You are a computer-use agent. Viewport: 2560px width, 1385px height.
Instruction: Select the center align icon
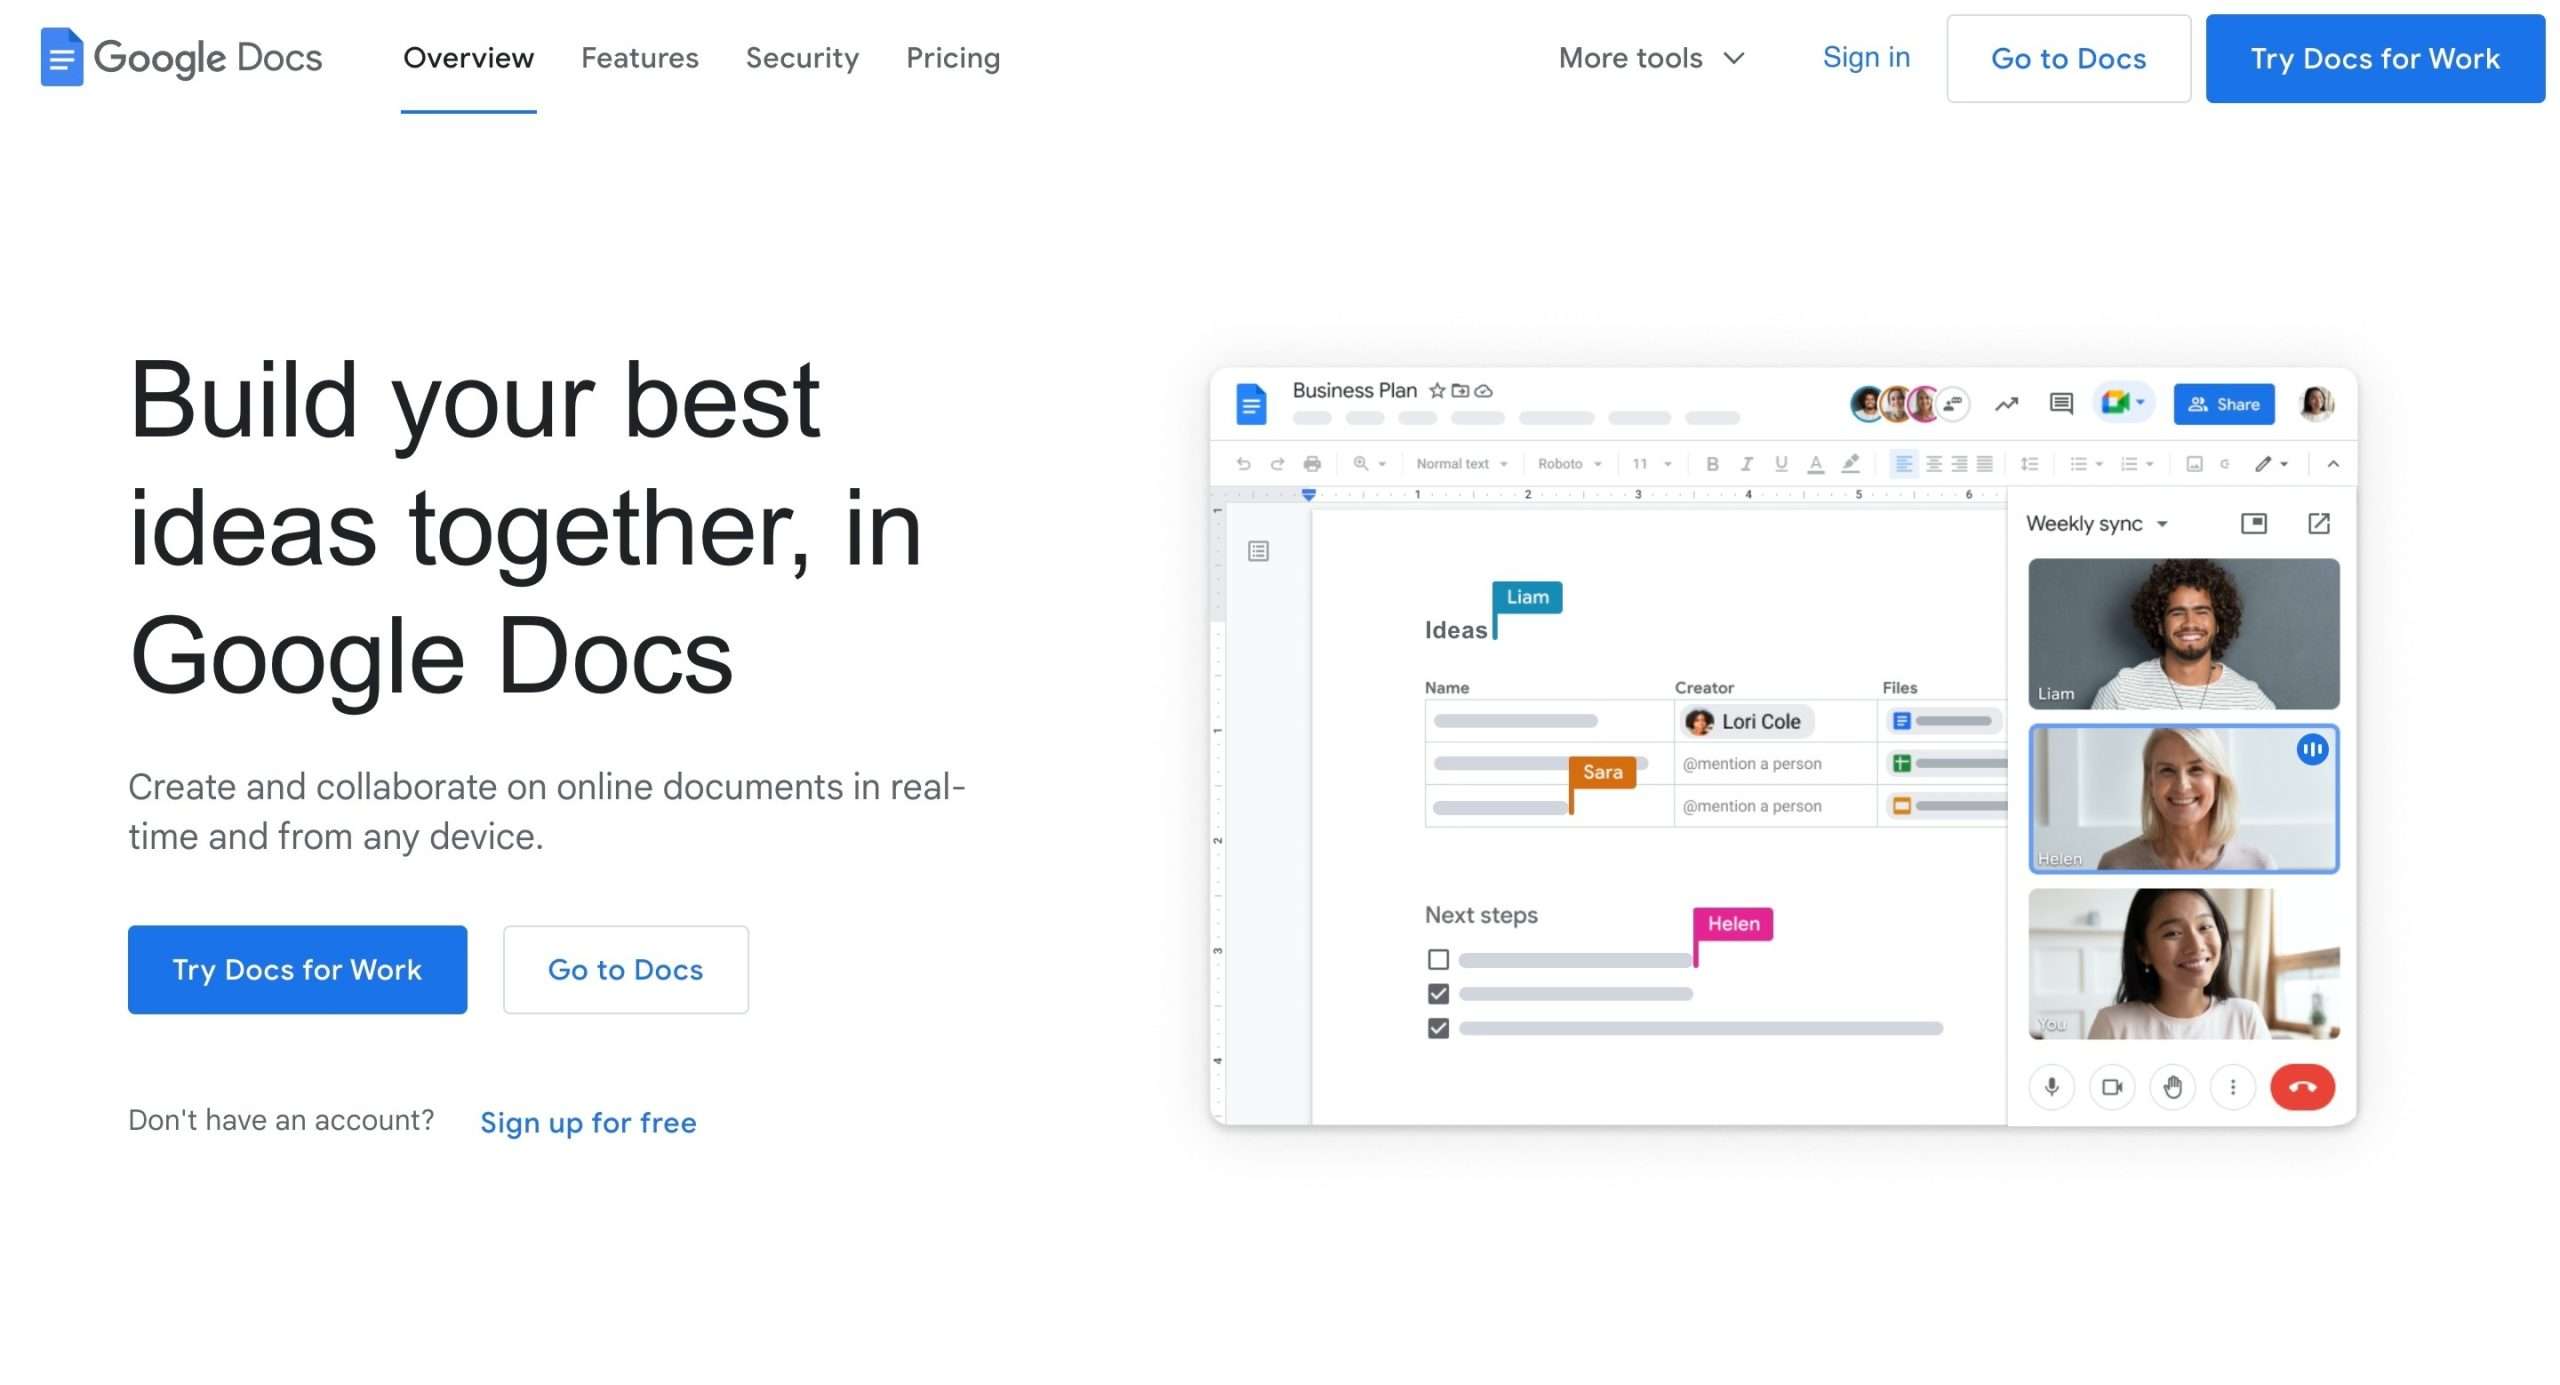tap(1933, 464)
